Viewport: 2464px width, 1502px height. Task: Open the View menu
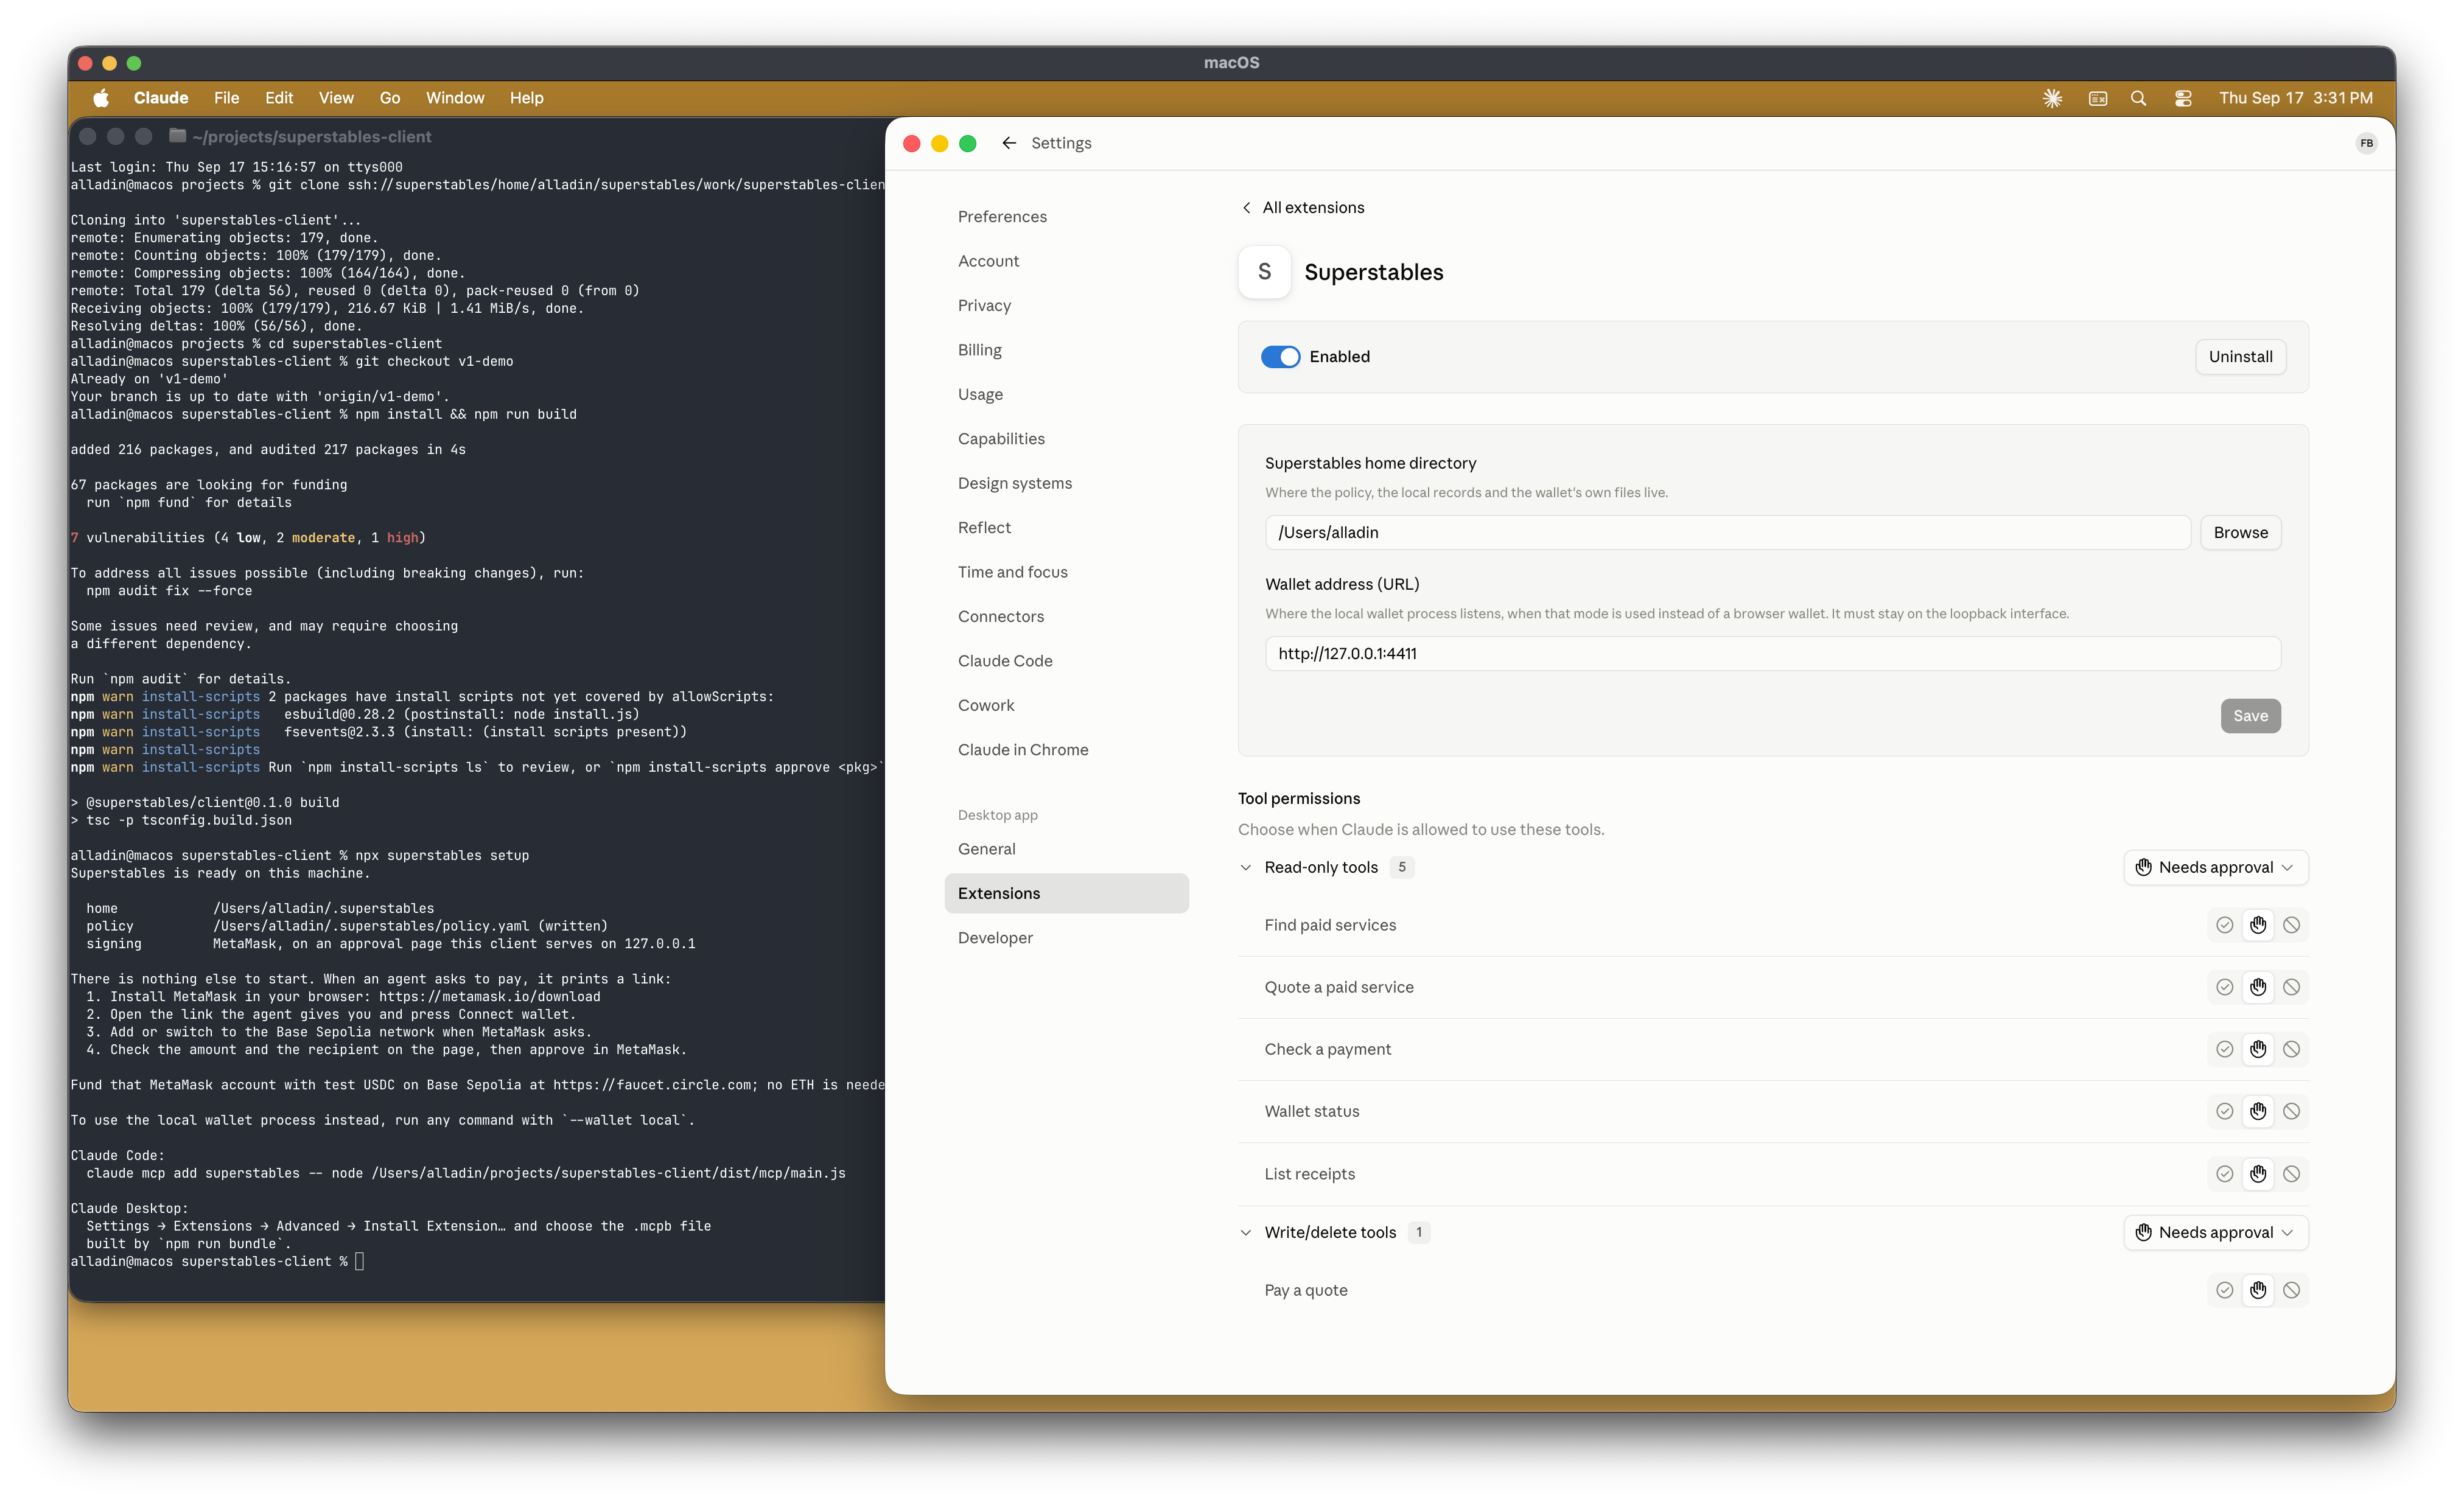point(336,98)
